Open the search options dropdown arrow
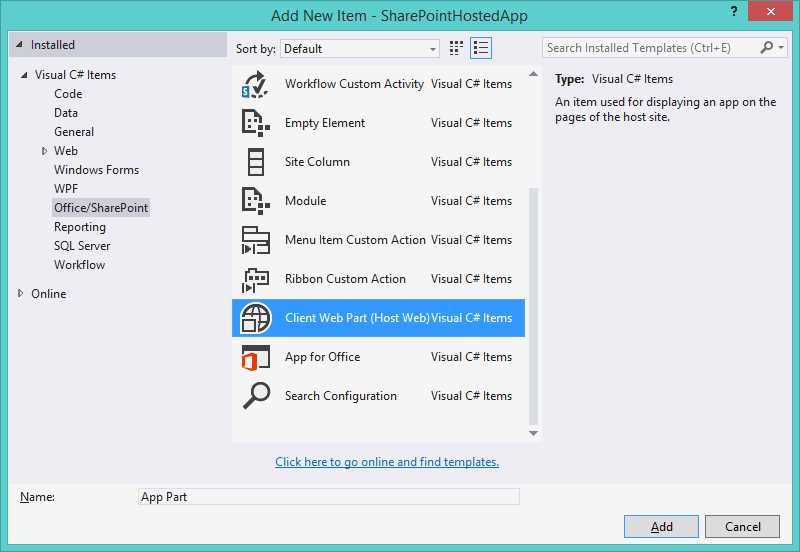 (x=781, y=47)
